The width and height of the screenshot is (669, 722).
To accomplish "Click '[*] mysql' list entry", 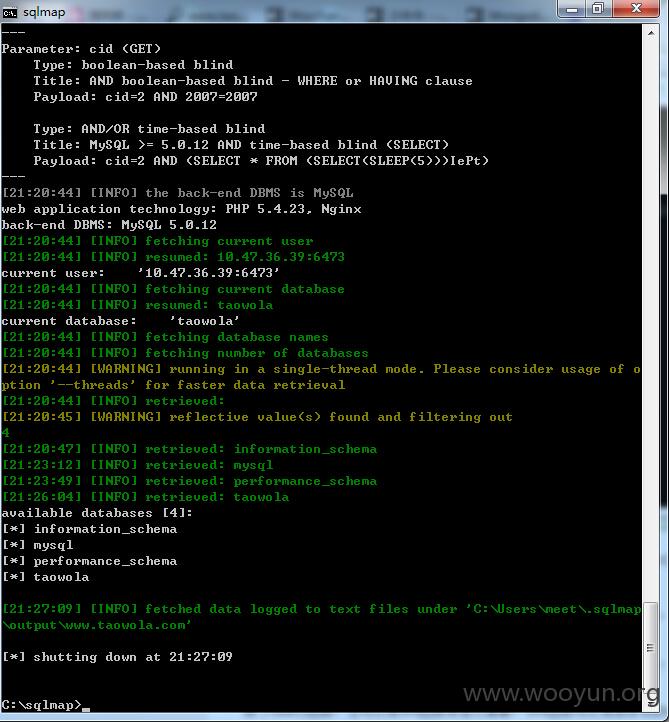I will point(37,545).
